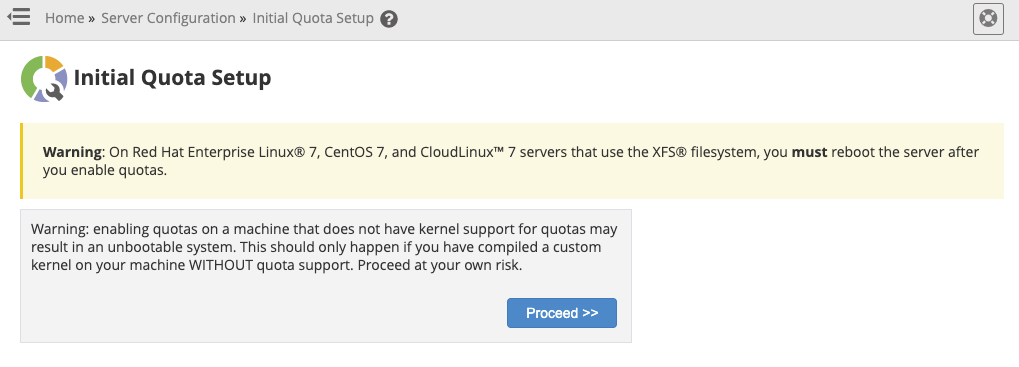Image resolution: width=1019 pixels, height=367 pixels.
Task: Click the Initial Quota Setup pie chart logo
Action: (44, 79)
